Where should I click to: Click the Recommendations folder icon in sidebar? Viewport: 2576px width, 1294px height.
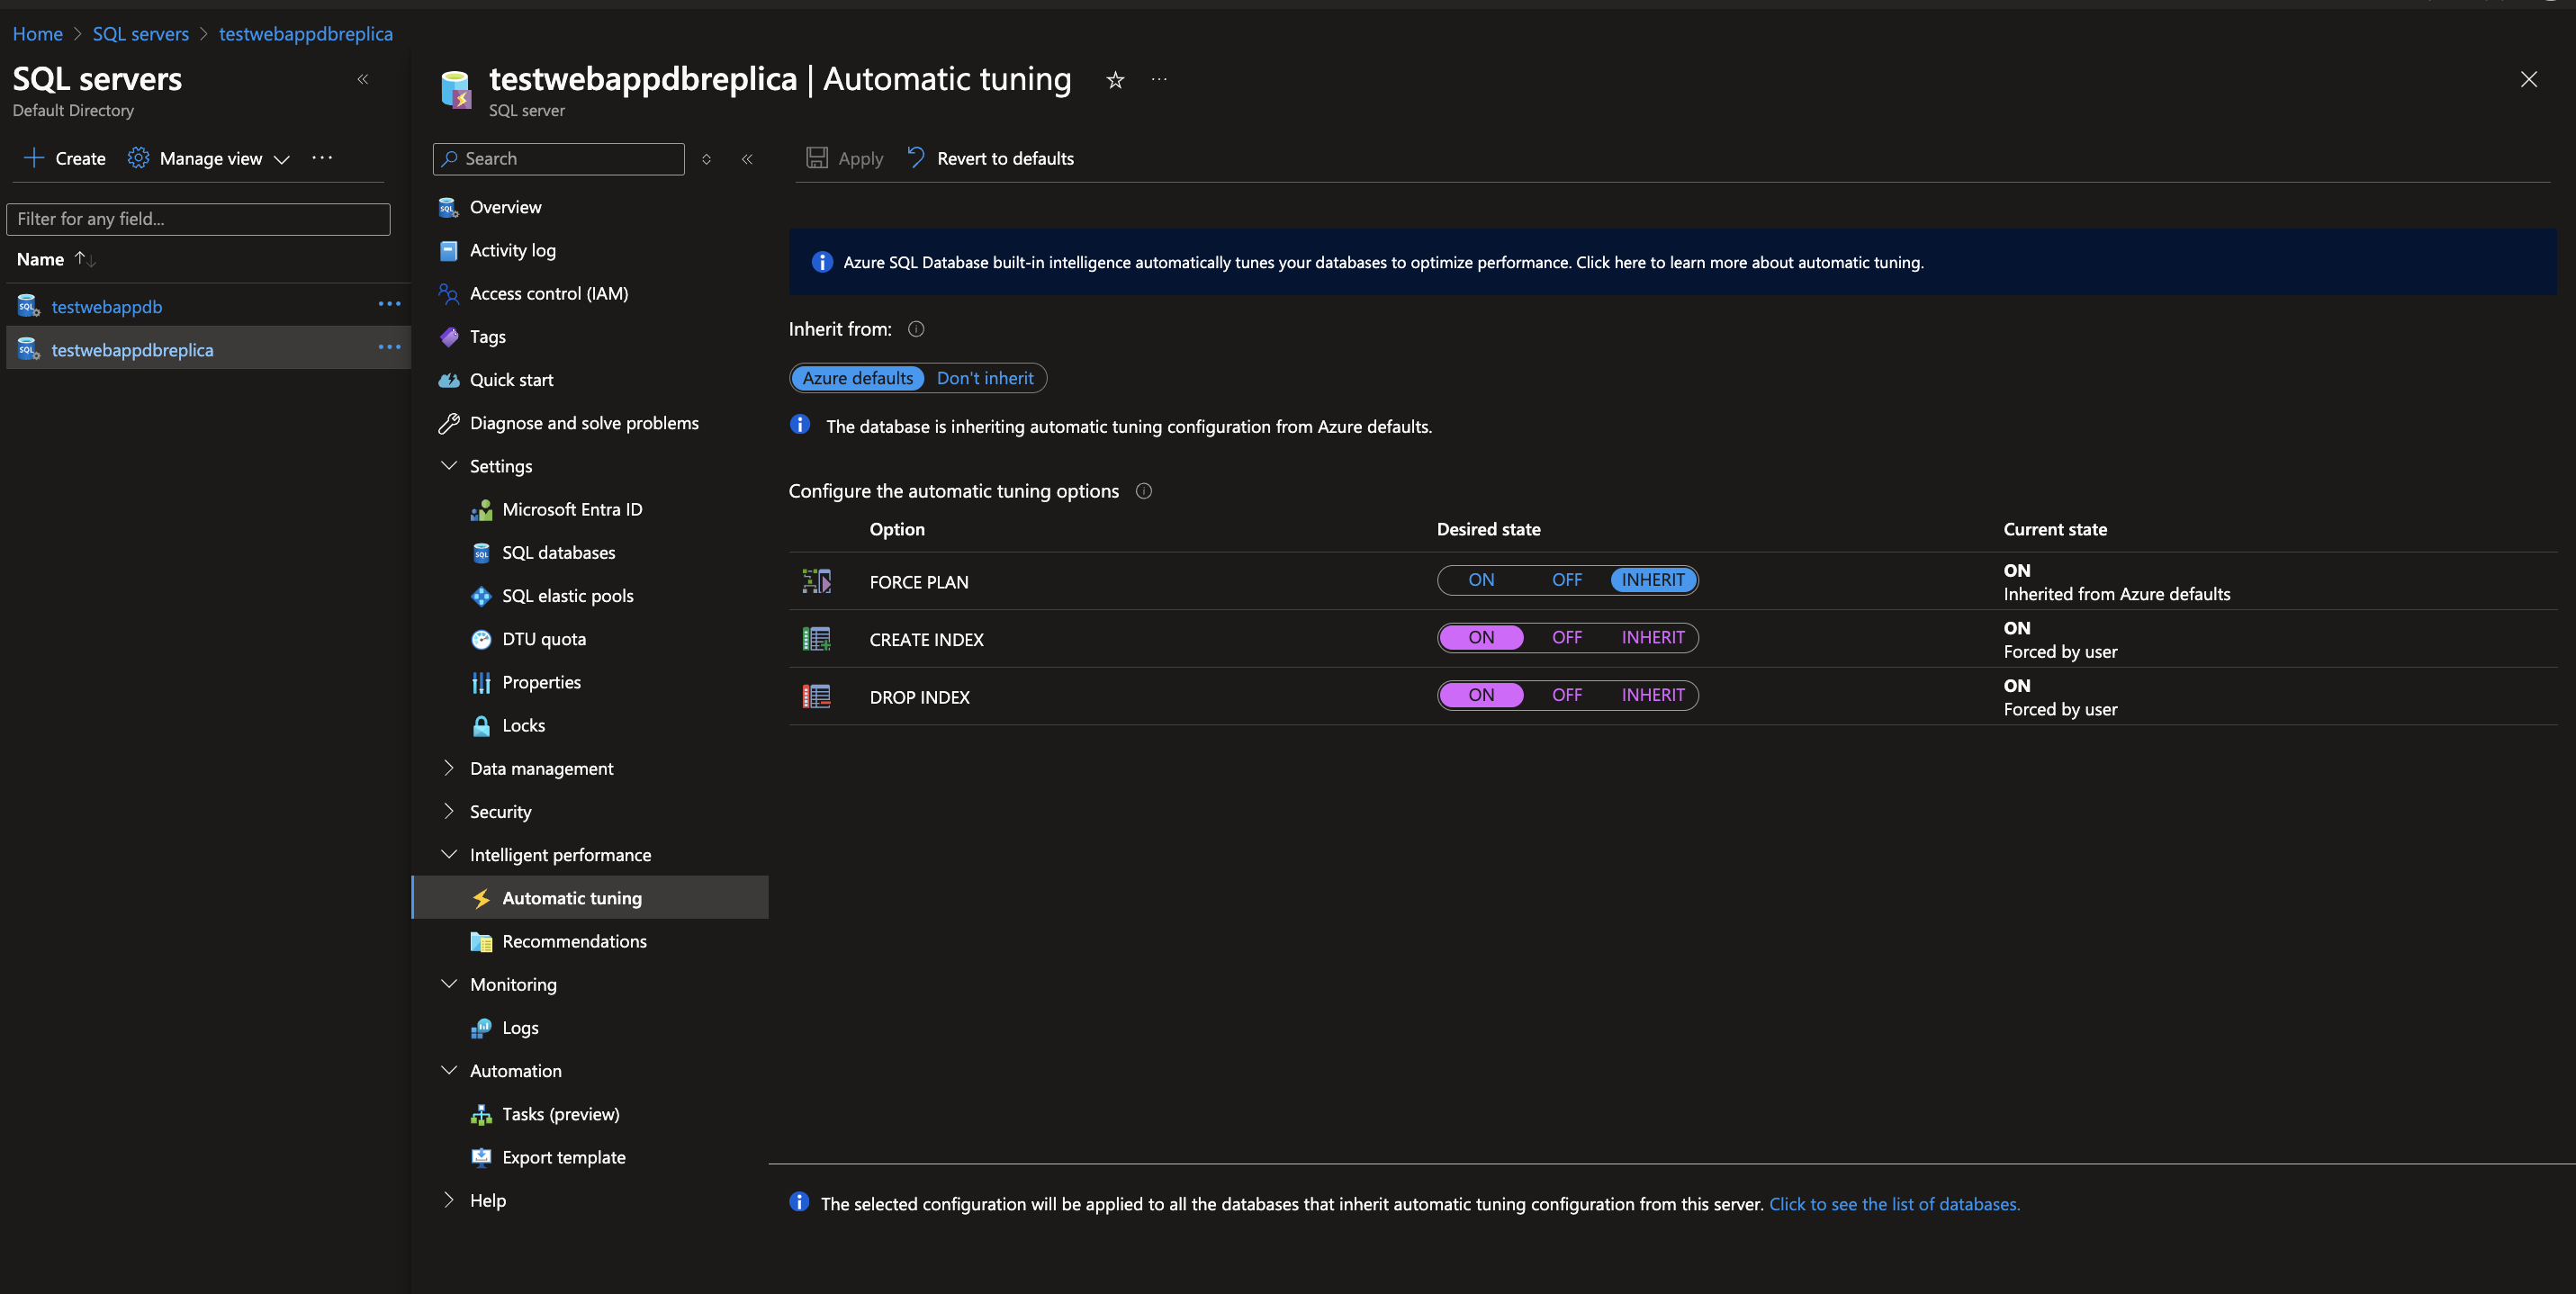[481, 941]
